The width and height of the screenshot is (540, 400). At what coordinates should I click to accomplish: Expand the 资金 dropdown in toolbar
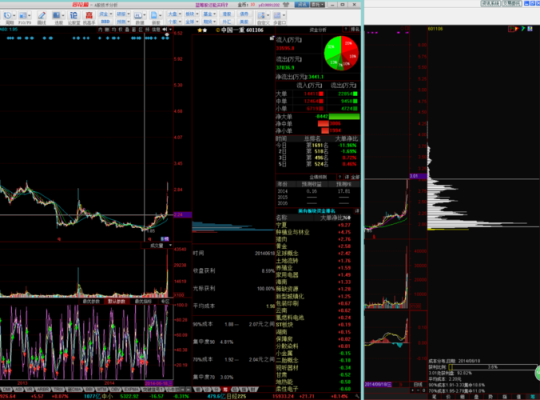106,14
